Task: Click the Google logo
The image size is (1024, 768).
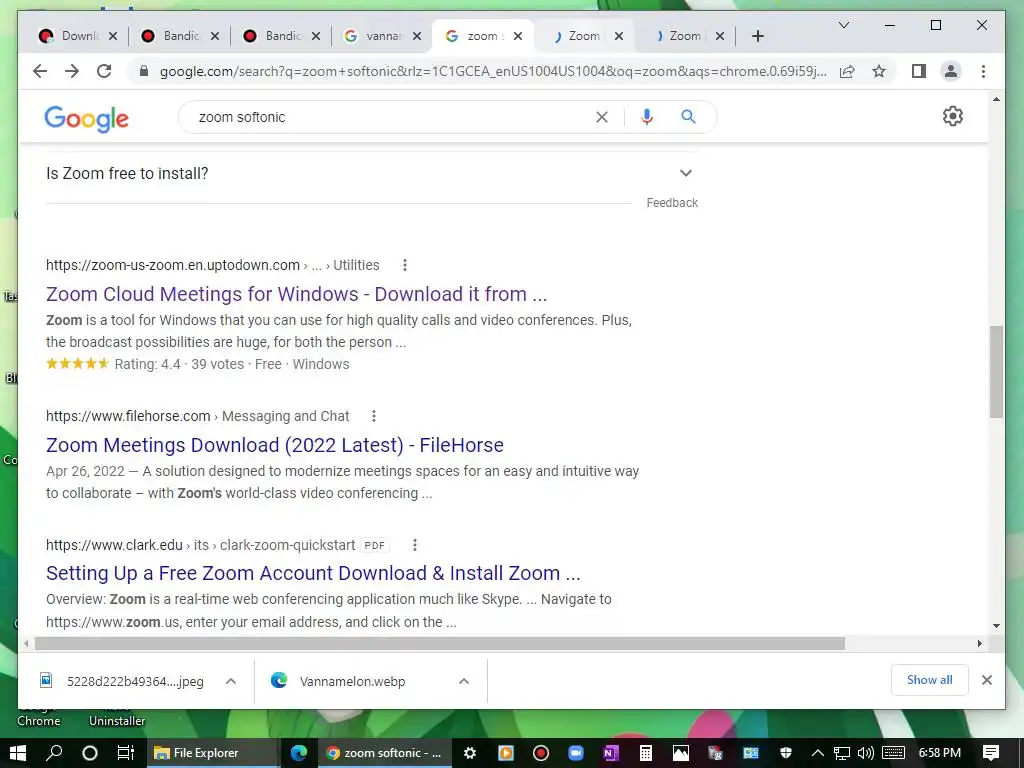Action: click(86, 119)
